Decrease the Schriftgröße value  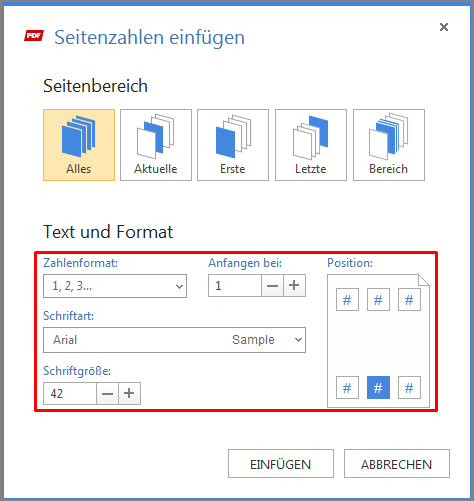107,394
